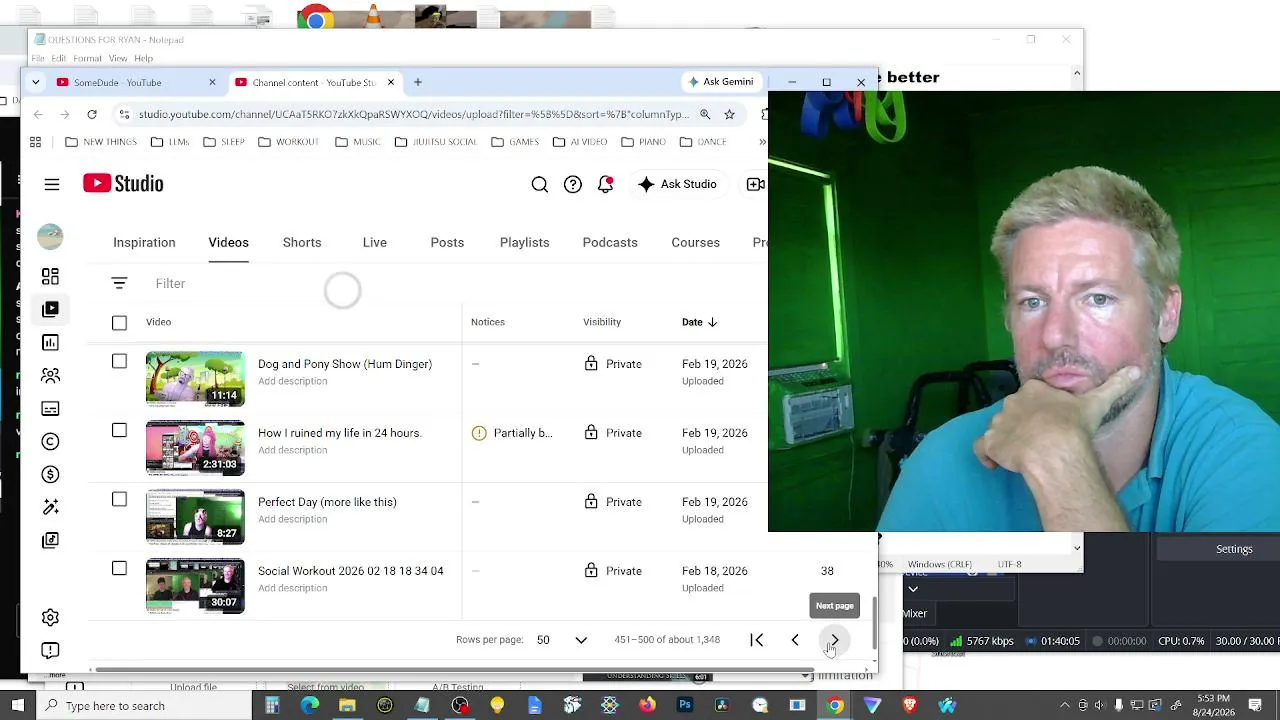
Task: Expand Chrome tab search dropdown
Action: [x=36, y=82]
